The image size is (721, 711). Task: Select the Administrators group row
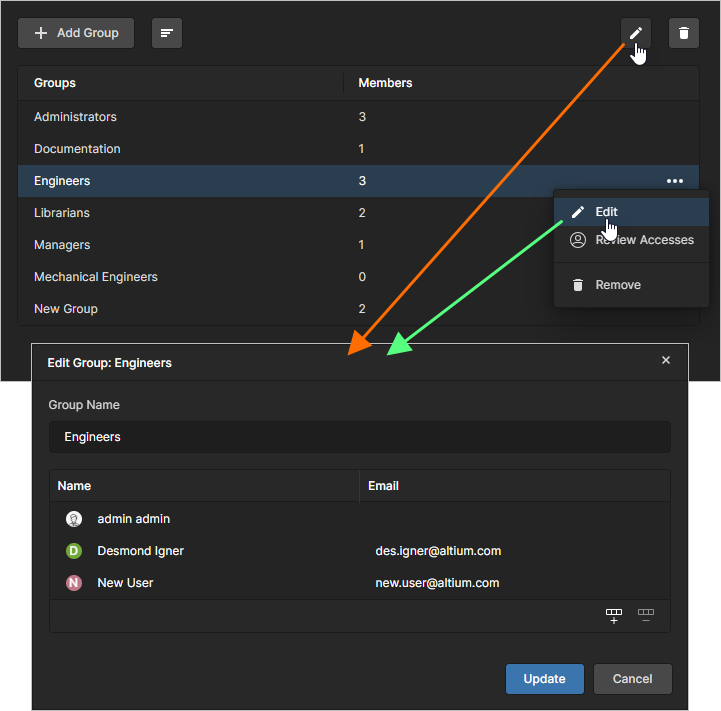coord(358,117)
